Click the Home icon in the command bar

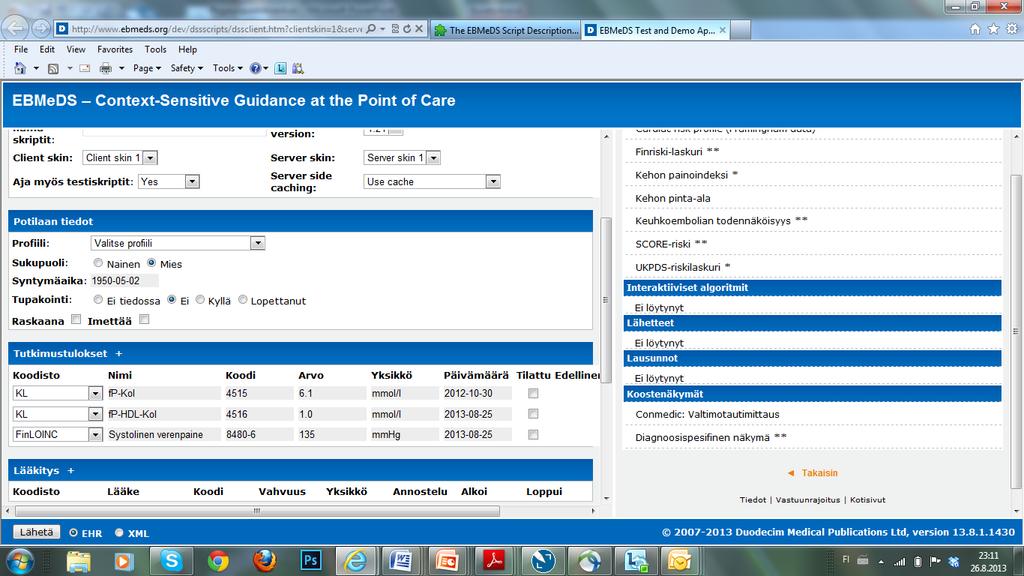point(20,68)
